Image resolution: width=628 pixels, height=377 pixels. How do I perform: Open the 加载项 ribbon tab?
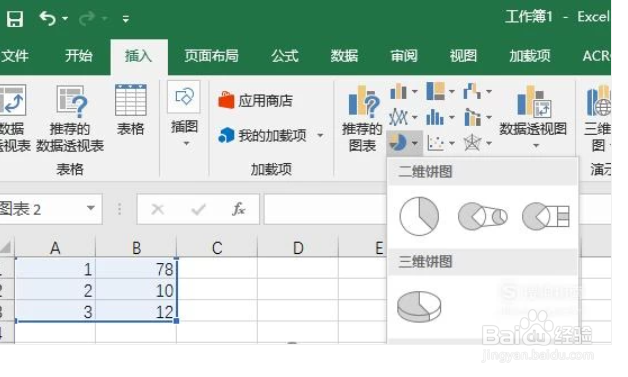click(x=529, y=56)
